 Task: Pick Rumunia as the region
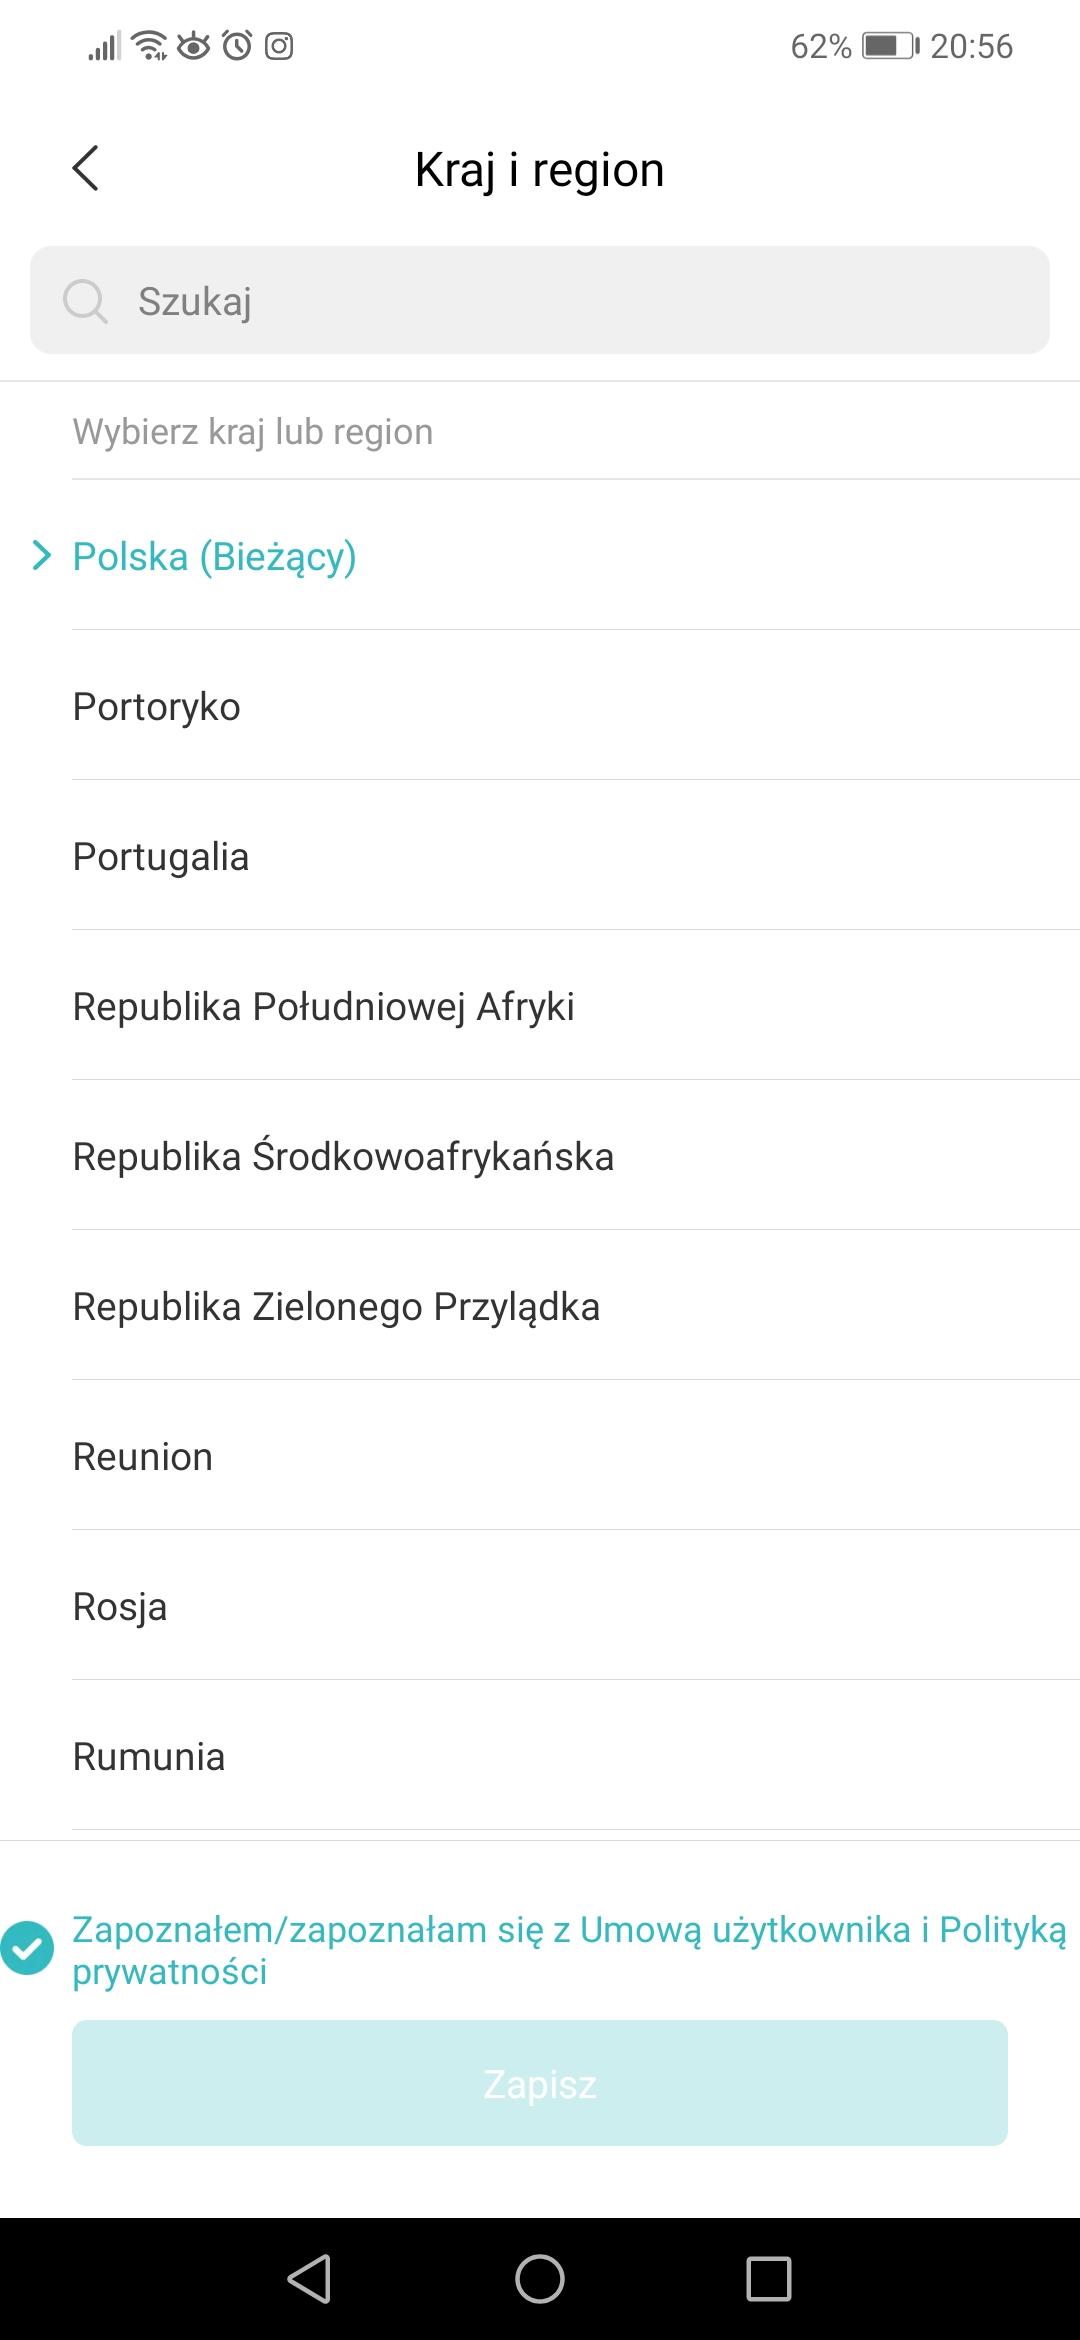(149, 1756)
